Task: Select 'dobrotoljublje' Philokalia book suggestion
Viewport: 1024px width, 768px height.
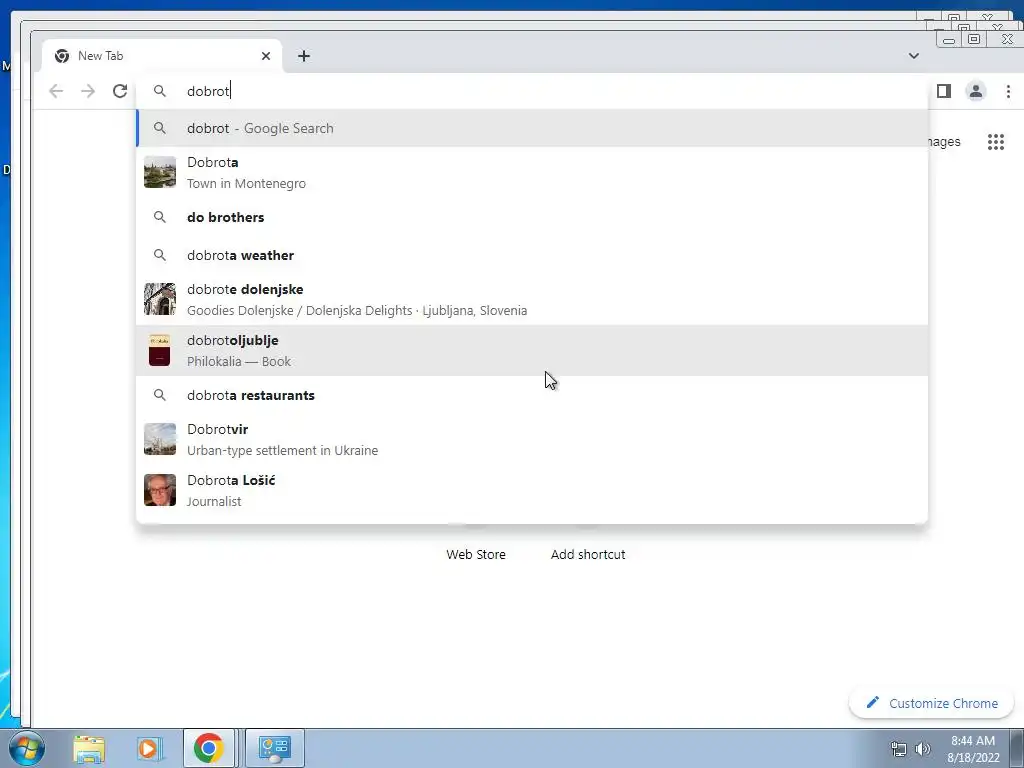Action: (532, 350)
